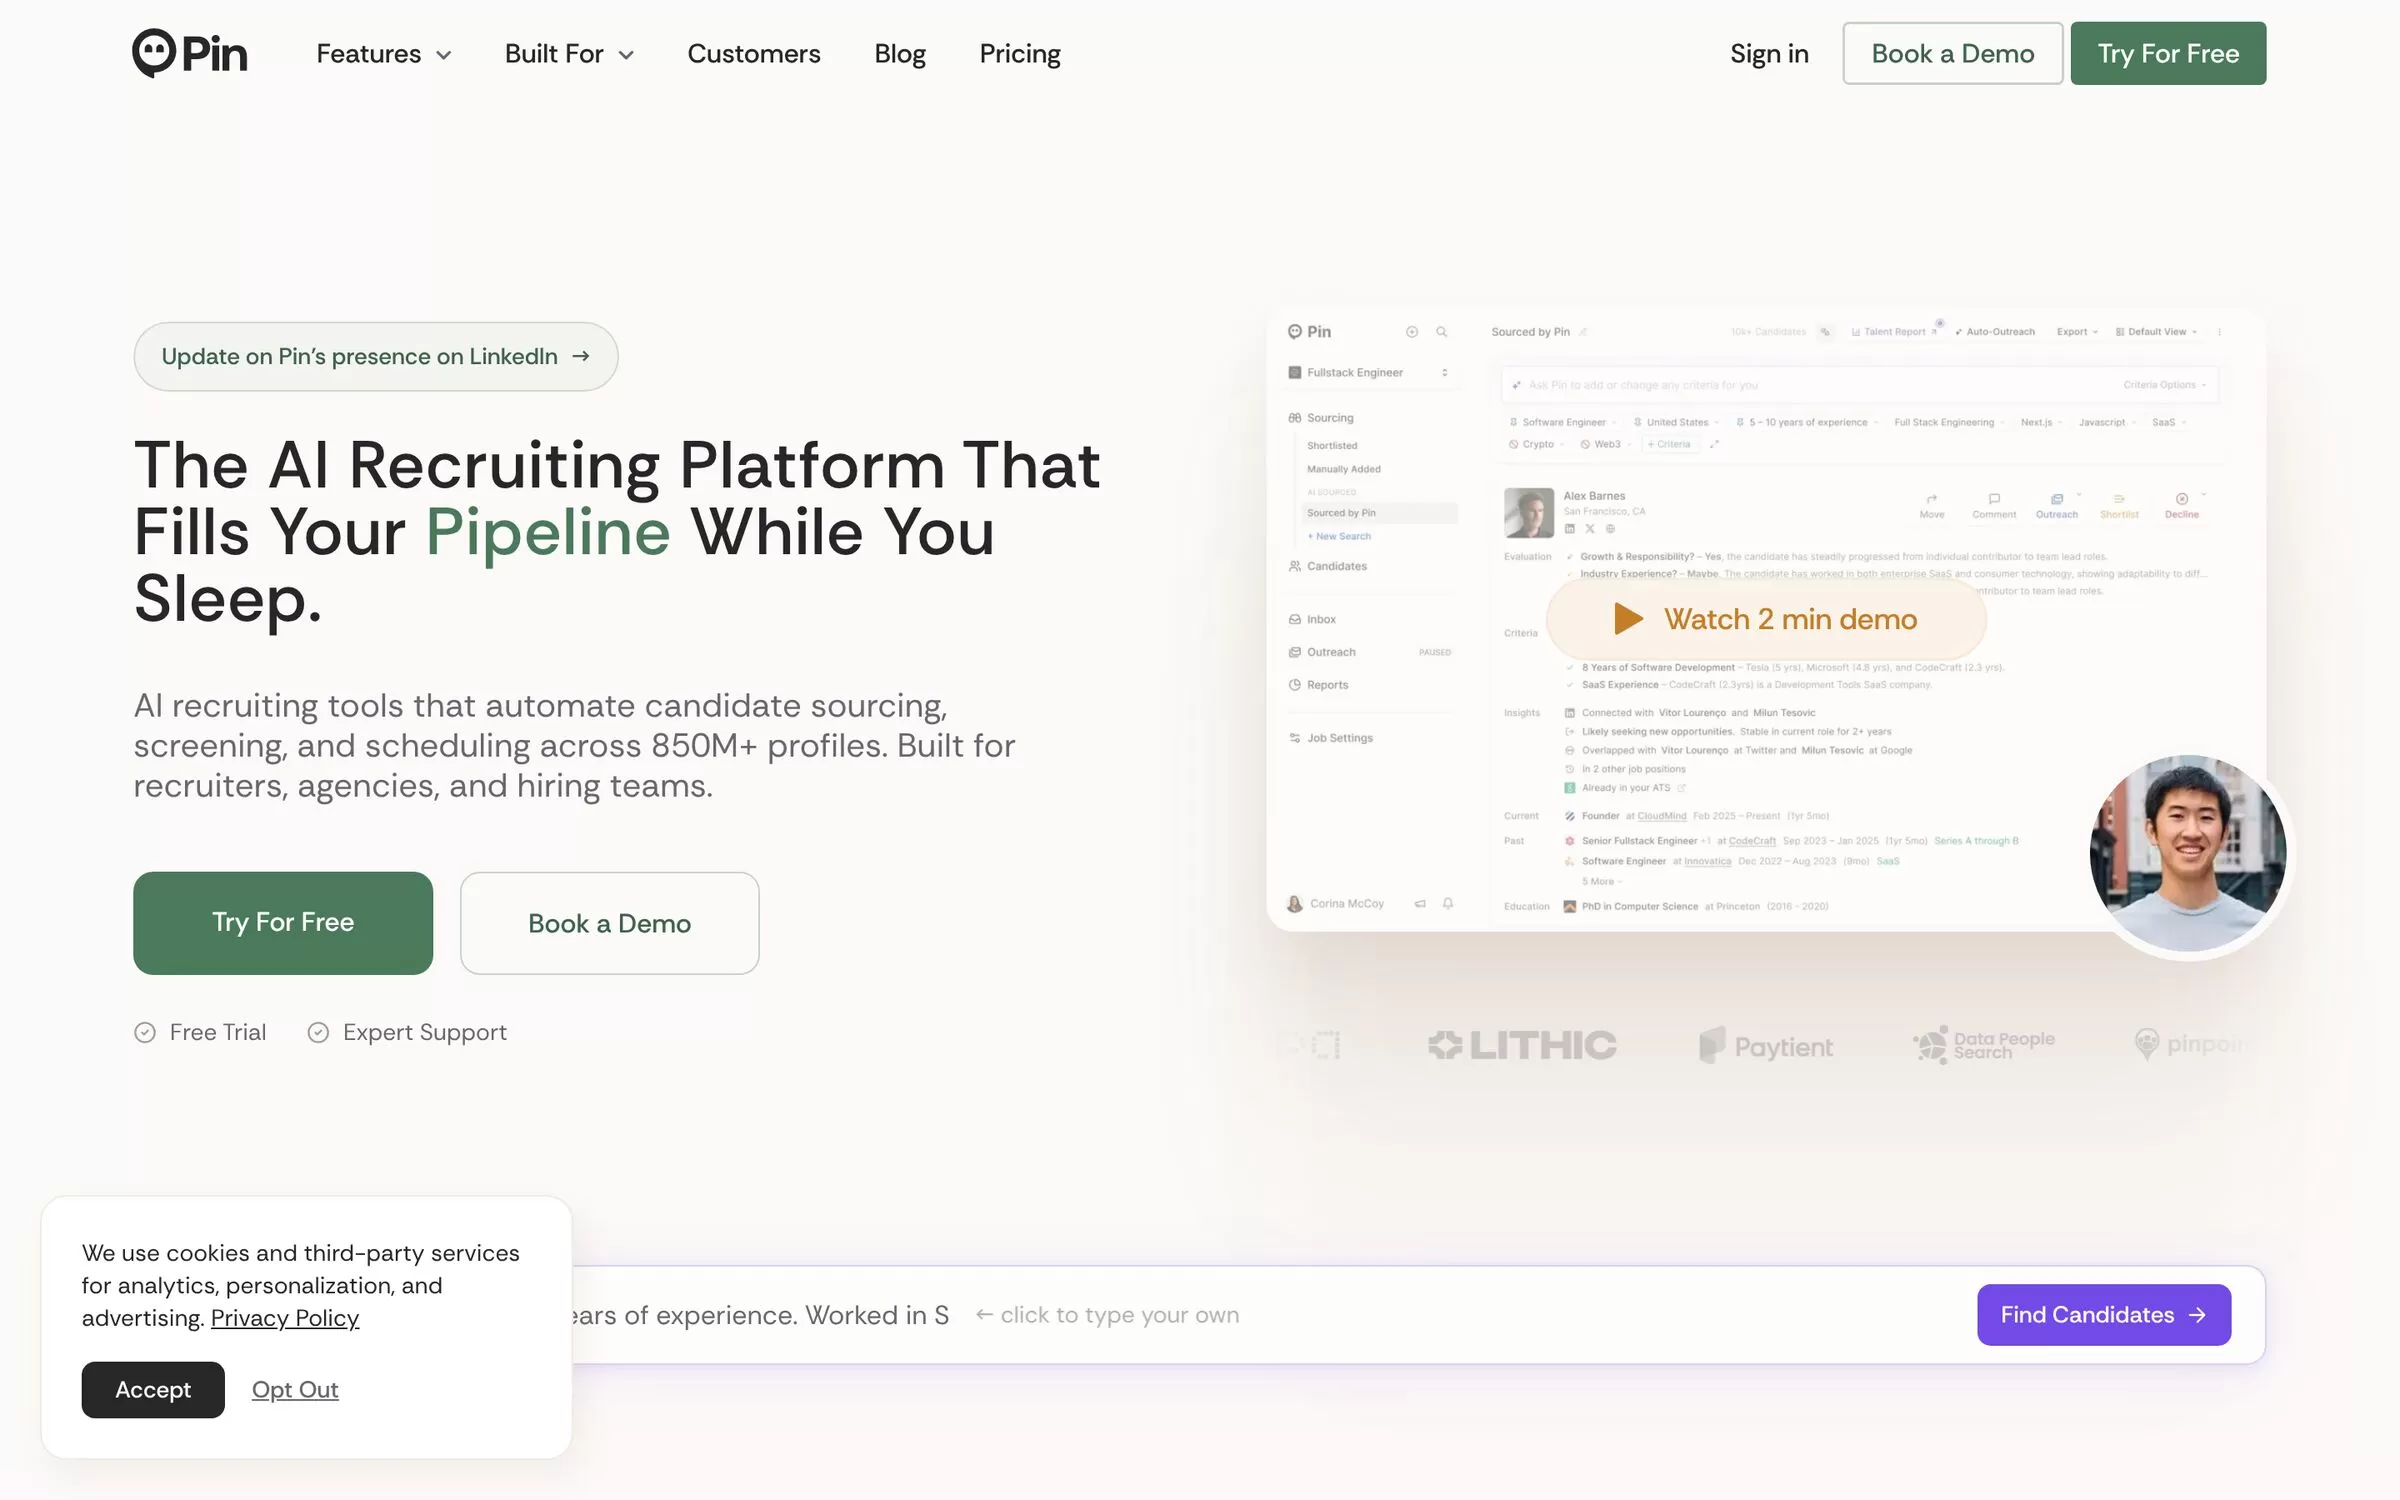Click Opt Out of cookies
This screenshot has height=1500, width=2400.
[295, 1389]
